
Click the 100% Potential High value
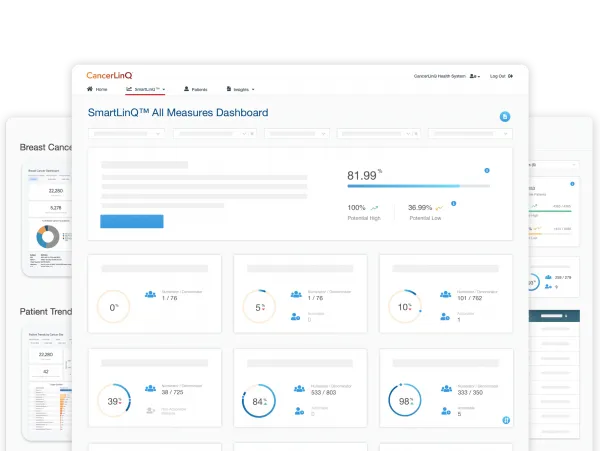click(356, 207)
